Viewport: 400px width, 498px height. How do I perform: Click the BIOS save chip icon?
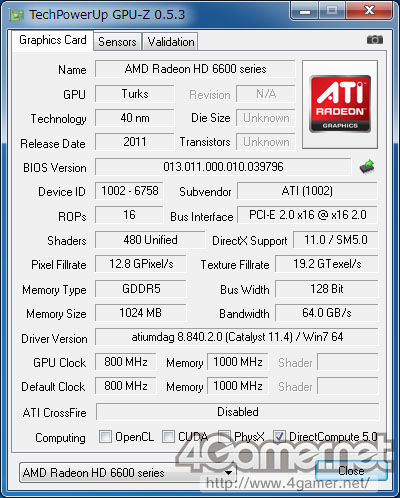coord(367,167)
